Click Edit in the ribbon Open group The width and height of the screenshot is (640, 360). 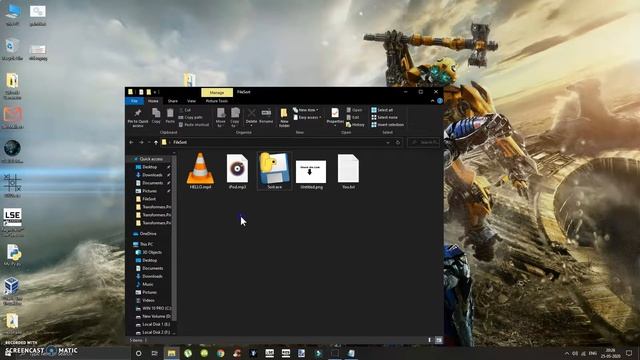(x=353, y=118)
